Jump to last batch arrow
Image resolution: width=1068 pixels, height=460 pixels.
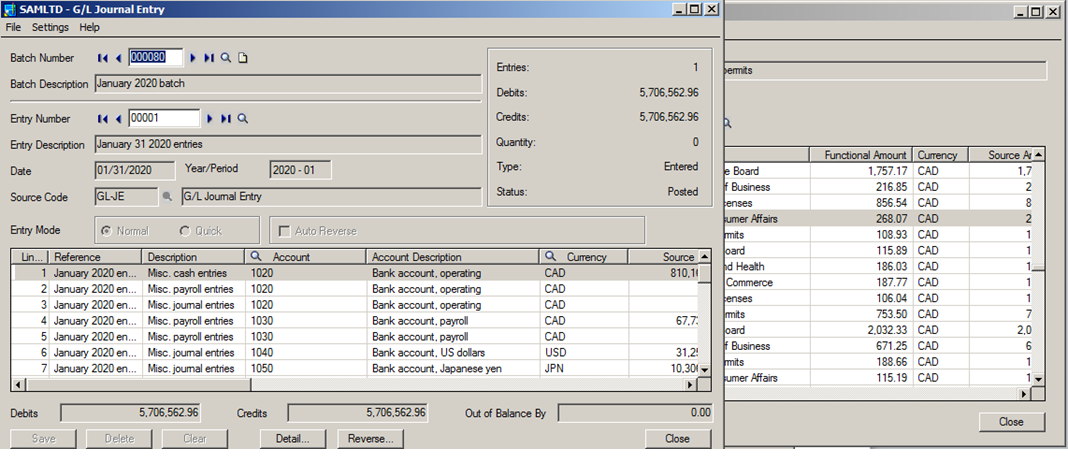coord(209,58)
